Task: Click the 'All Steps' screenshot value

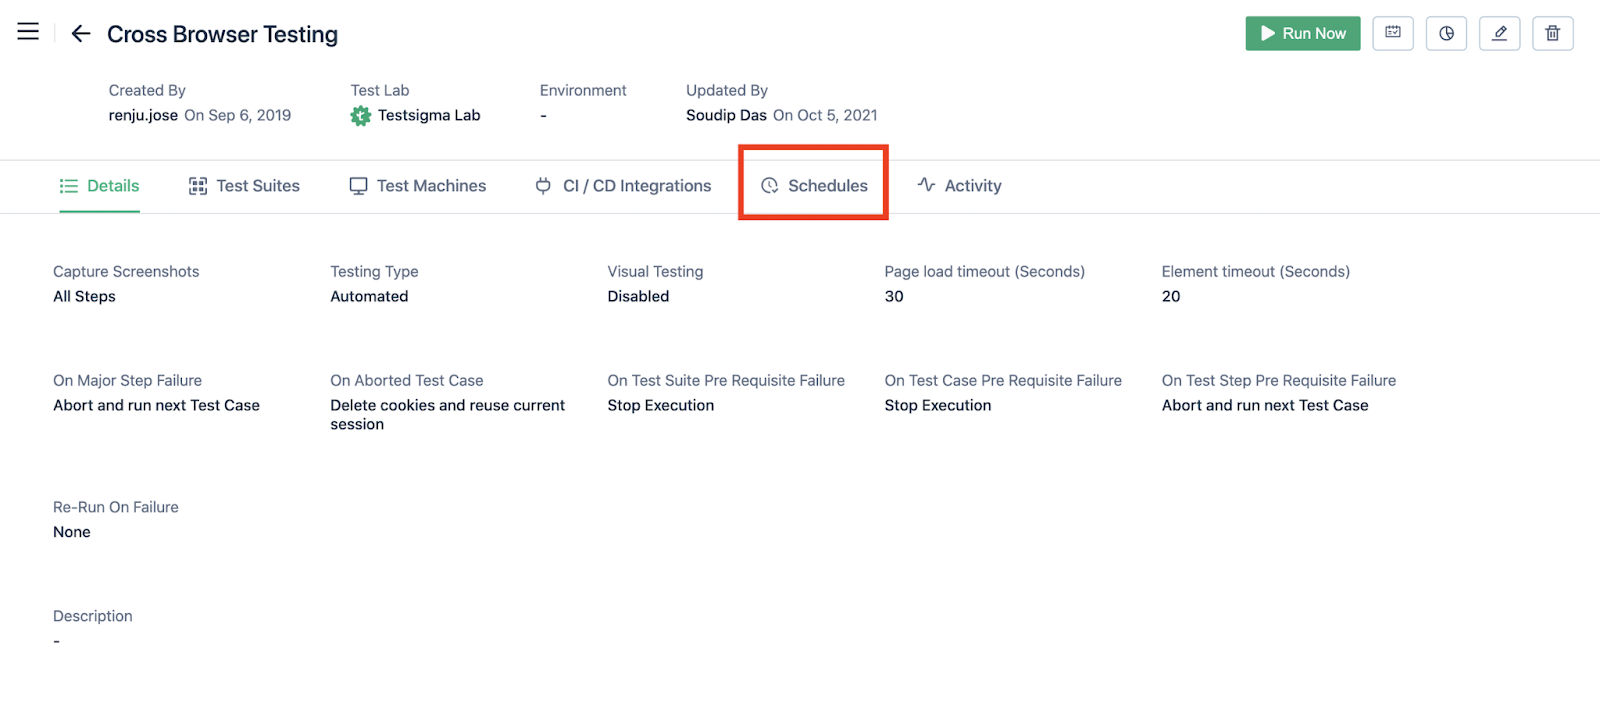Action: (84, 296)
